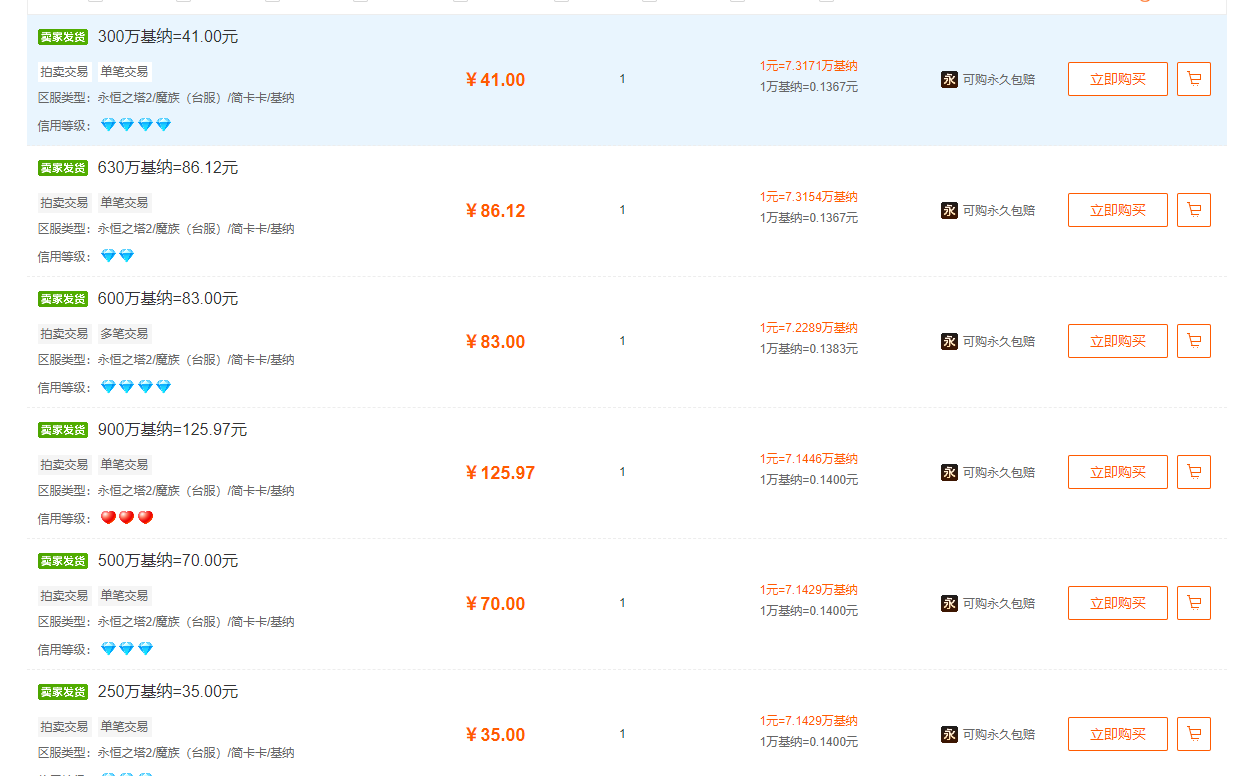The width and height of the screenshot is (1245, 776).
Task: Click the 雳家发货 badge on the 500万基纳 listing
Action: pyautogui.click(x=62, y=560)
